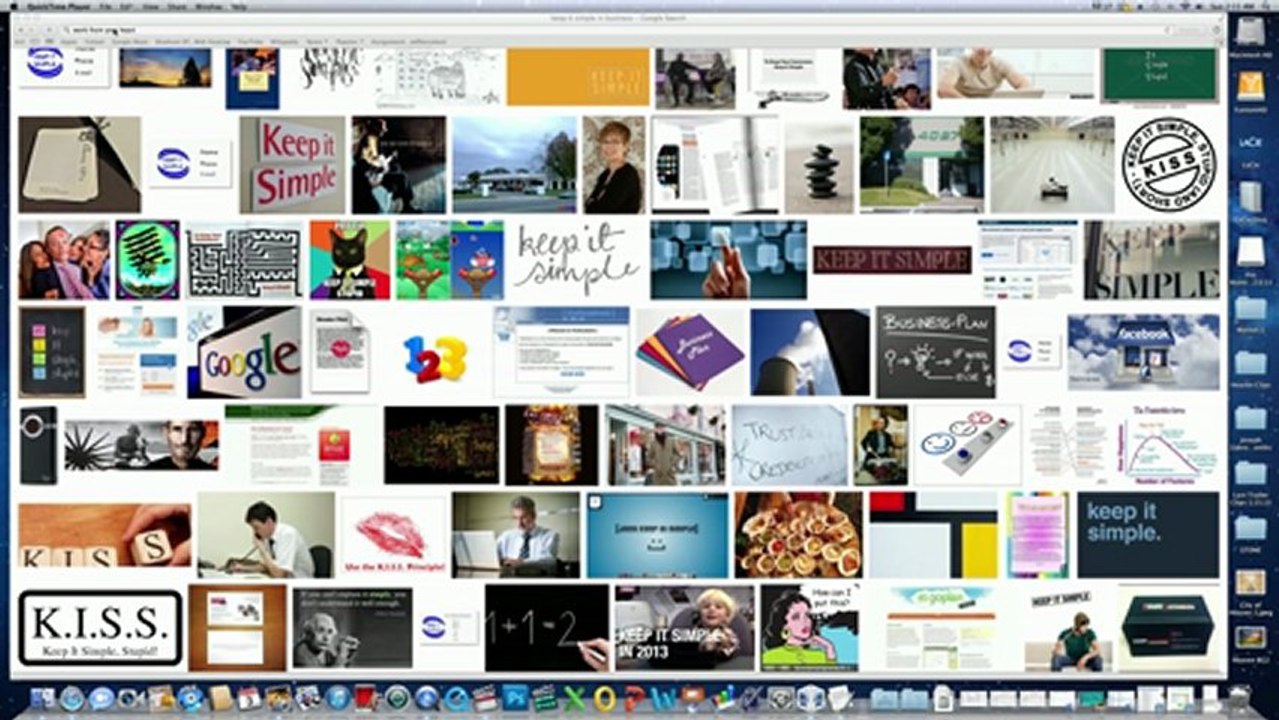
Task: Open the Google sign image
Action: (244, 352)
